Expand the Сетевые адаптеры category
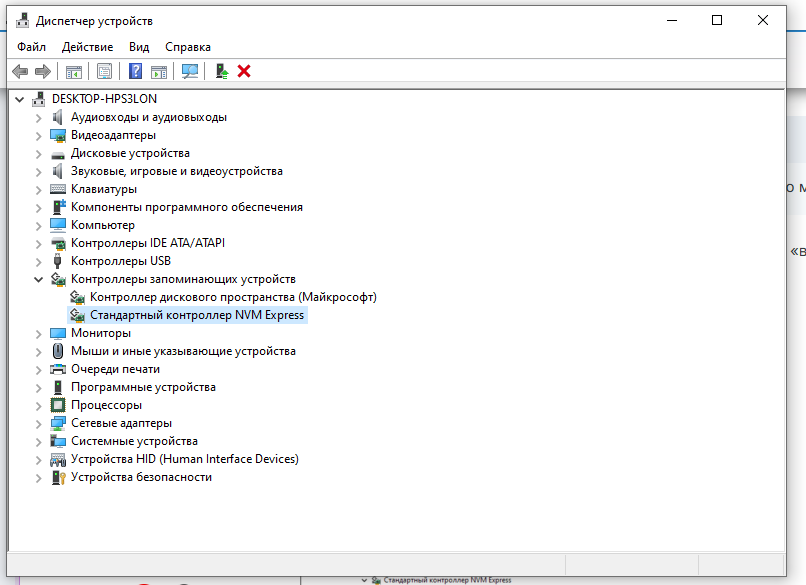Viewport: 806px width, 585px height. [x=39, y=423]
